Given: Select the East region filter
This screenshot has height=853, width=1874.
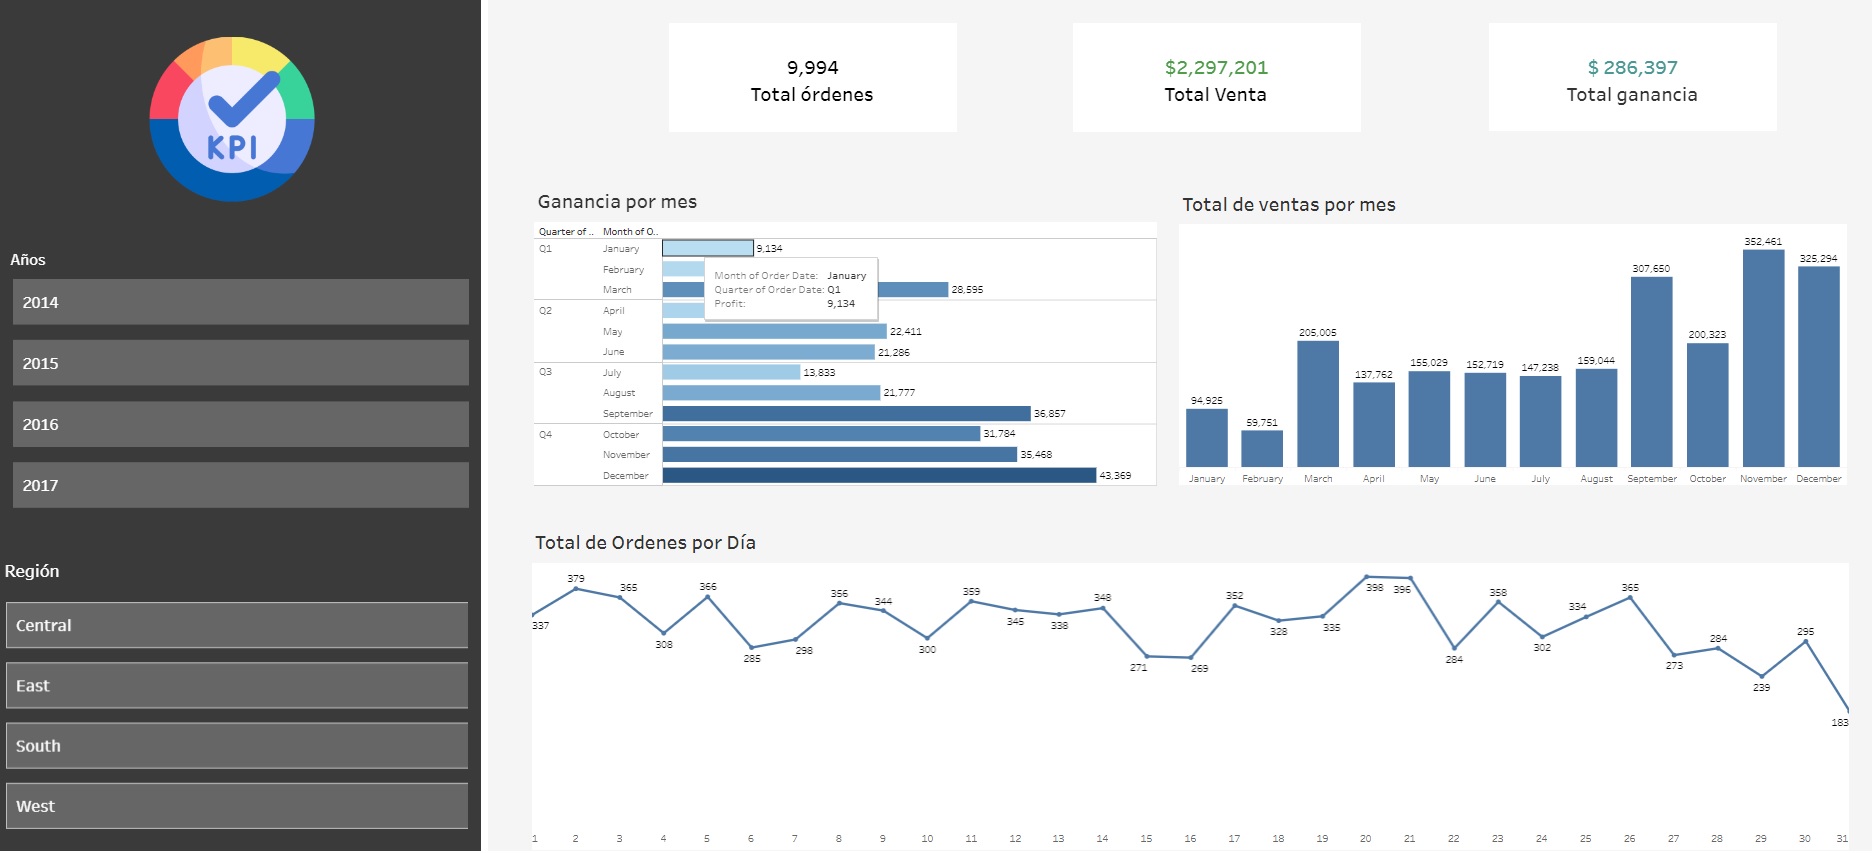Looking at the screenshot, I should (x=237, y=686).
